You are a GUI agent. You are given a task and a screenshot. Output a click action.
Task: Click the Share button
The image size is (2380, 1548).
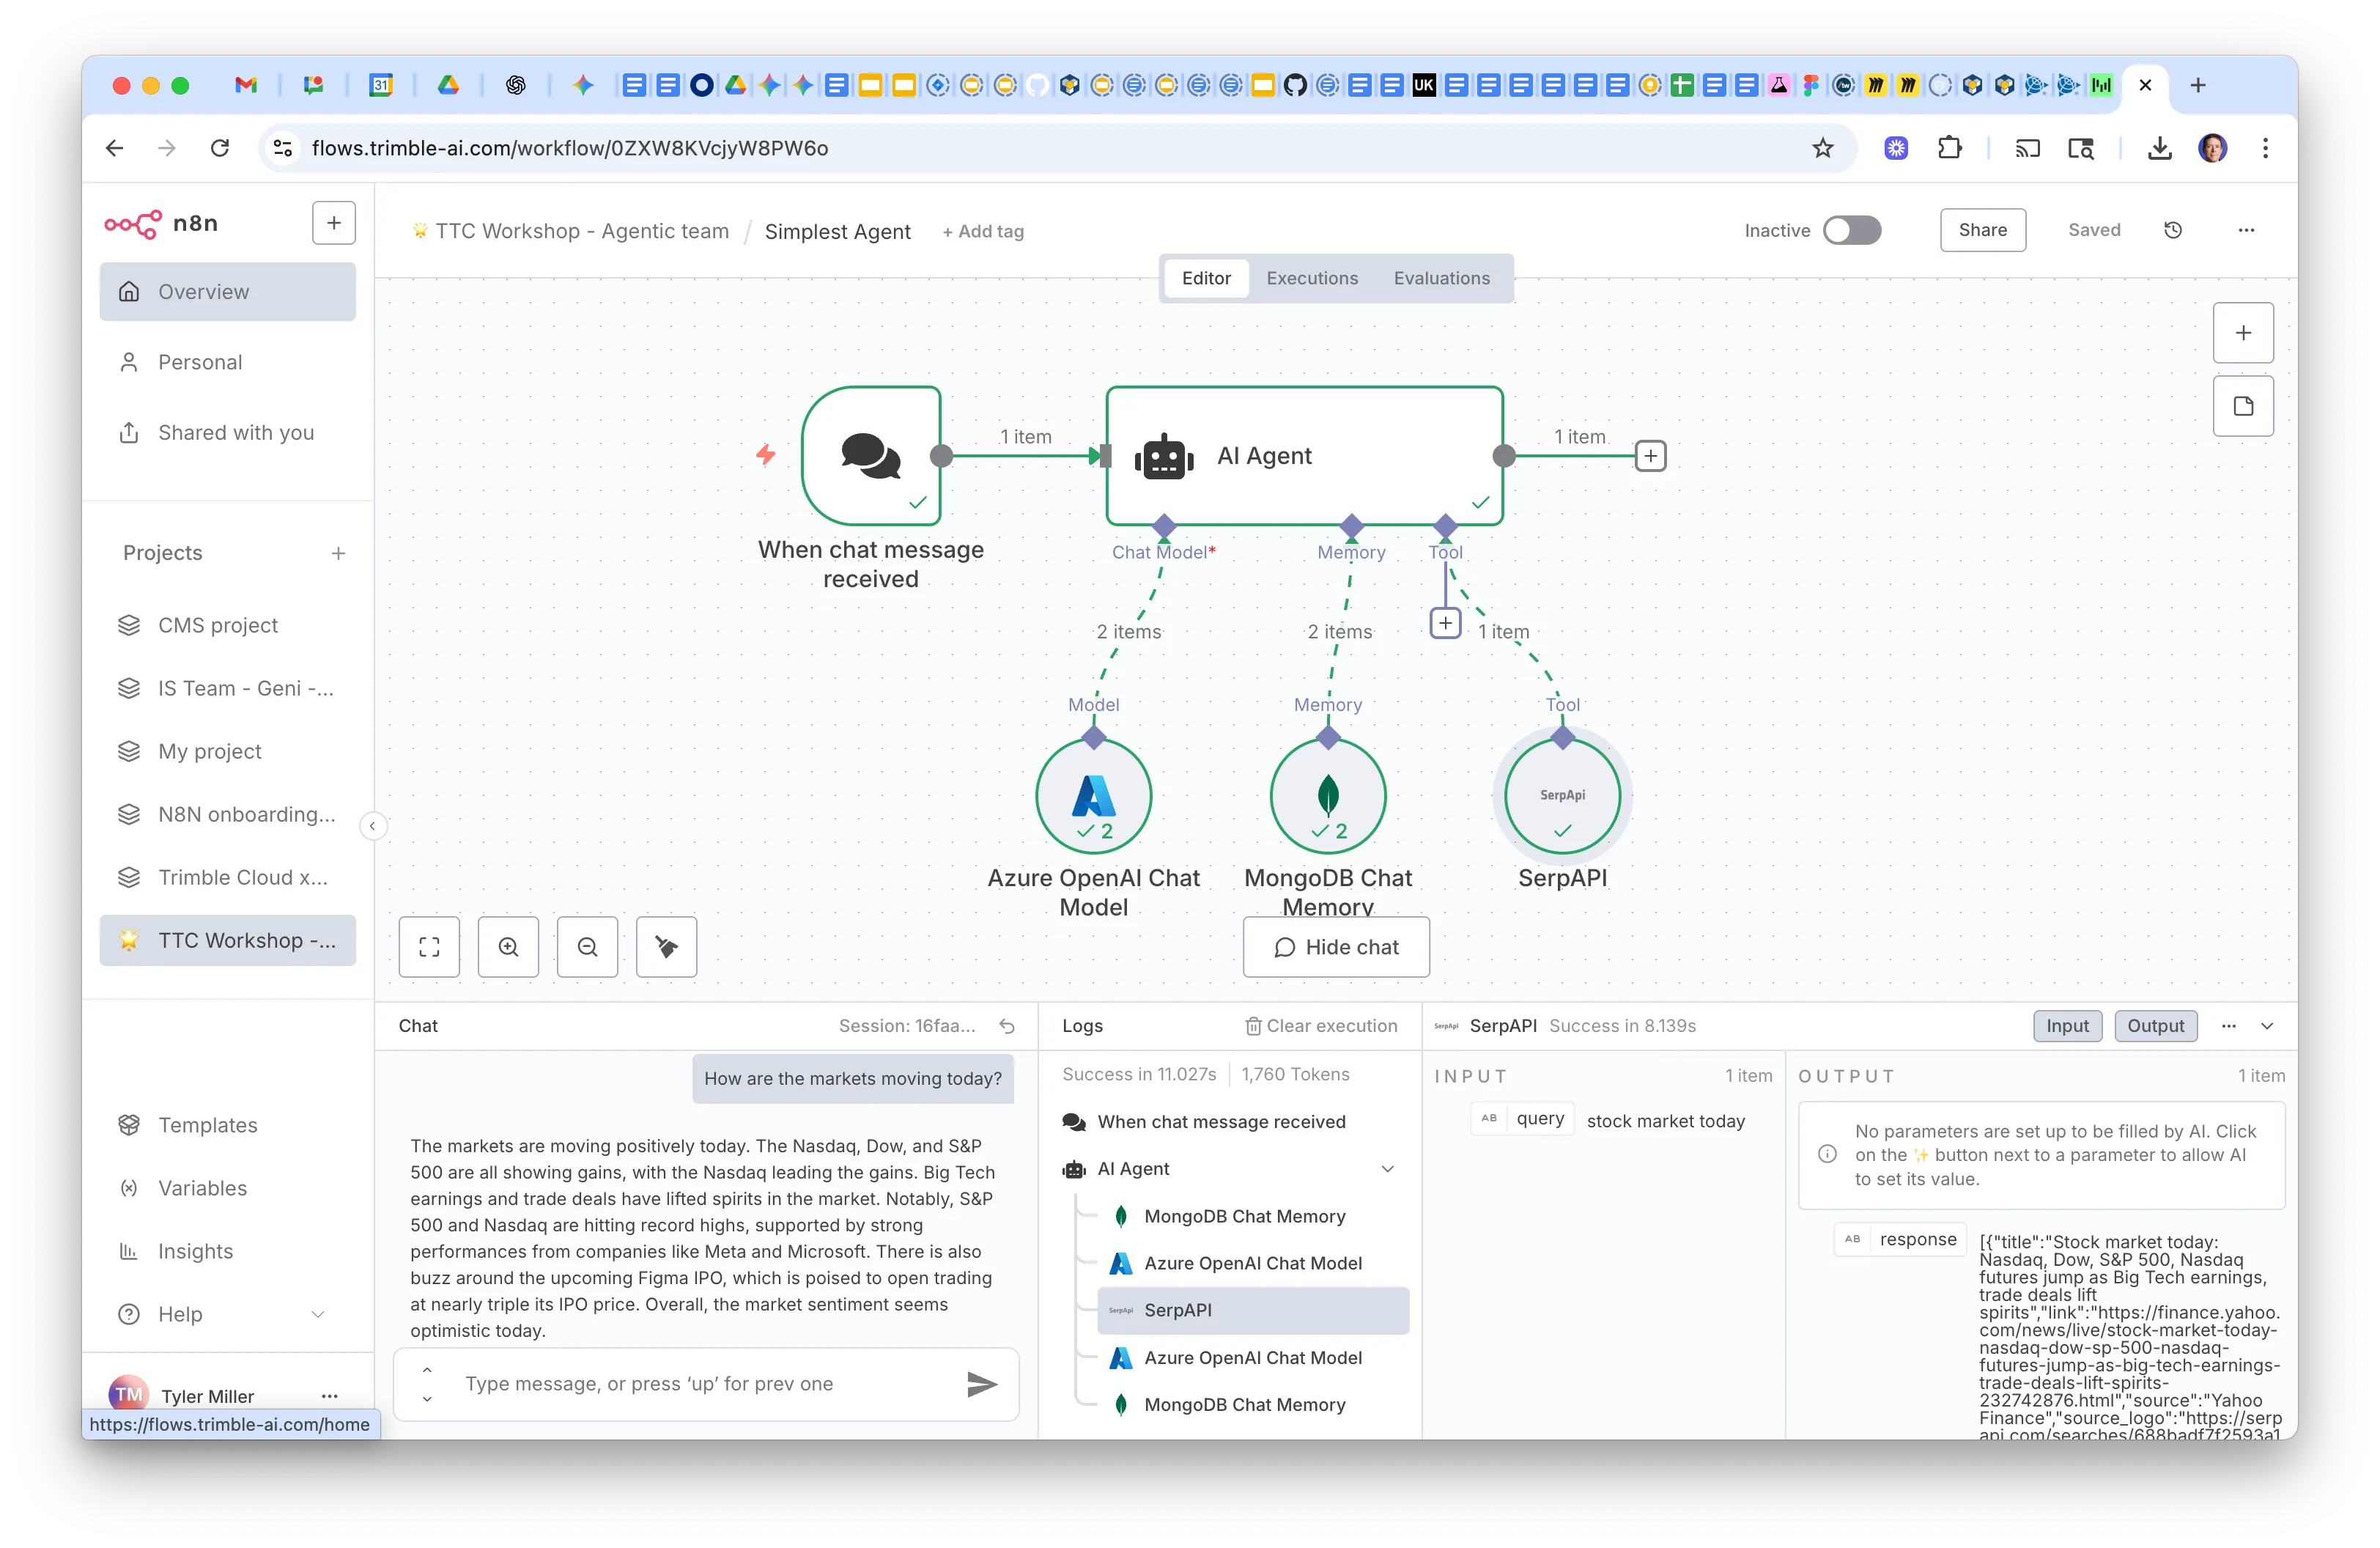click(1982, 230)
